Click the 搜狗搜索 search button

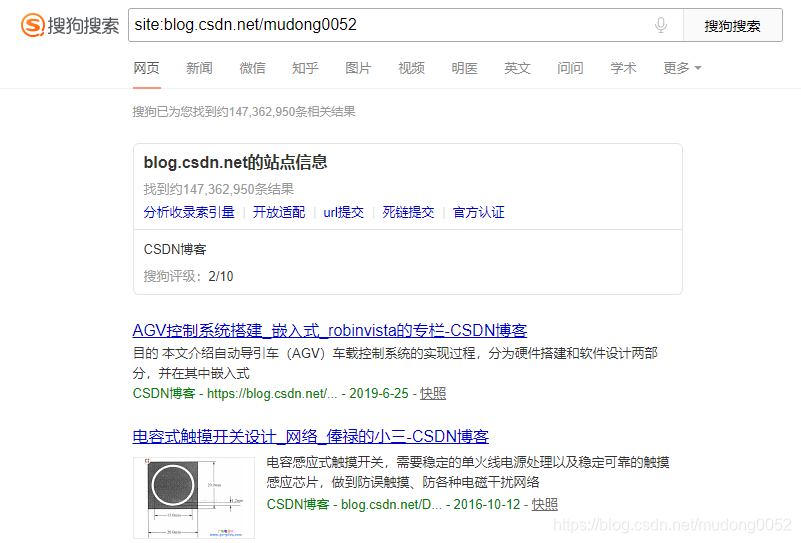[733, 25]
